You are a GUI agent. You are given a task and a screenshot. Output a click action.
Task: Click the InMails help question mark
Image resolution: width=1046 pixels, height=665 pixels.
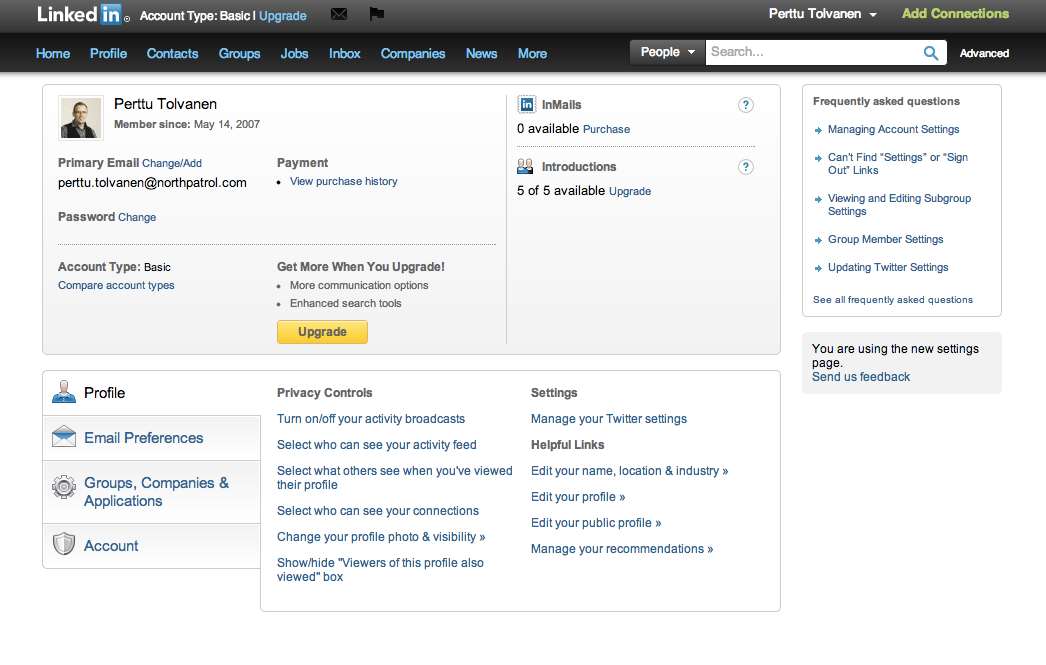click(746, 105)
